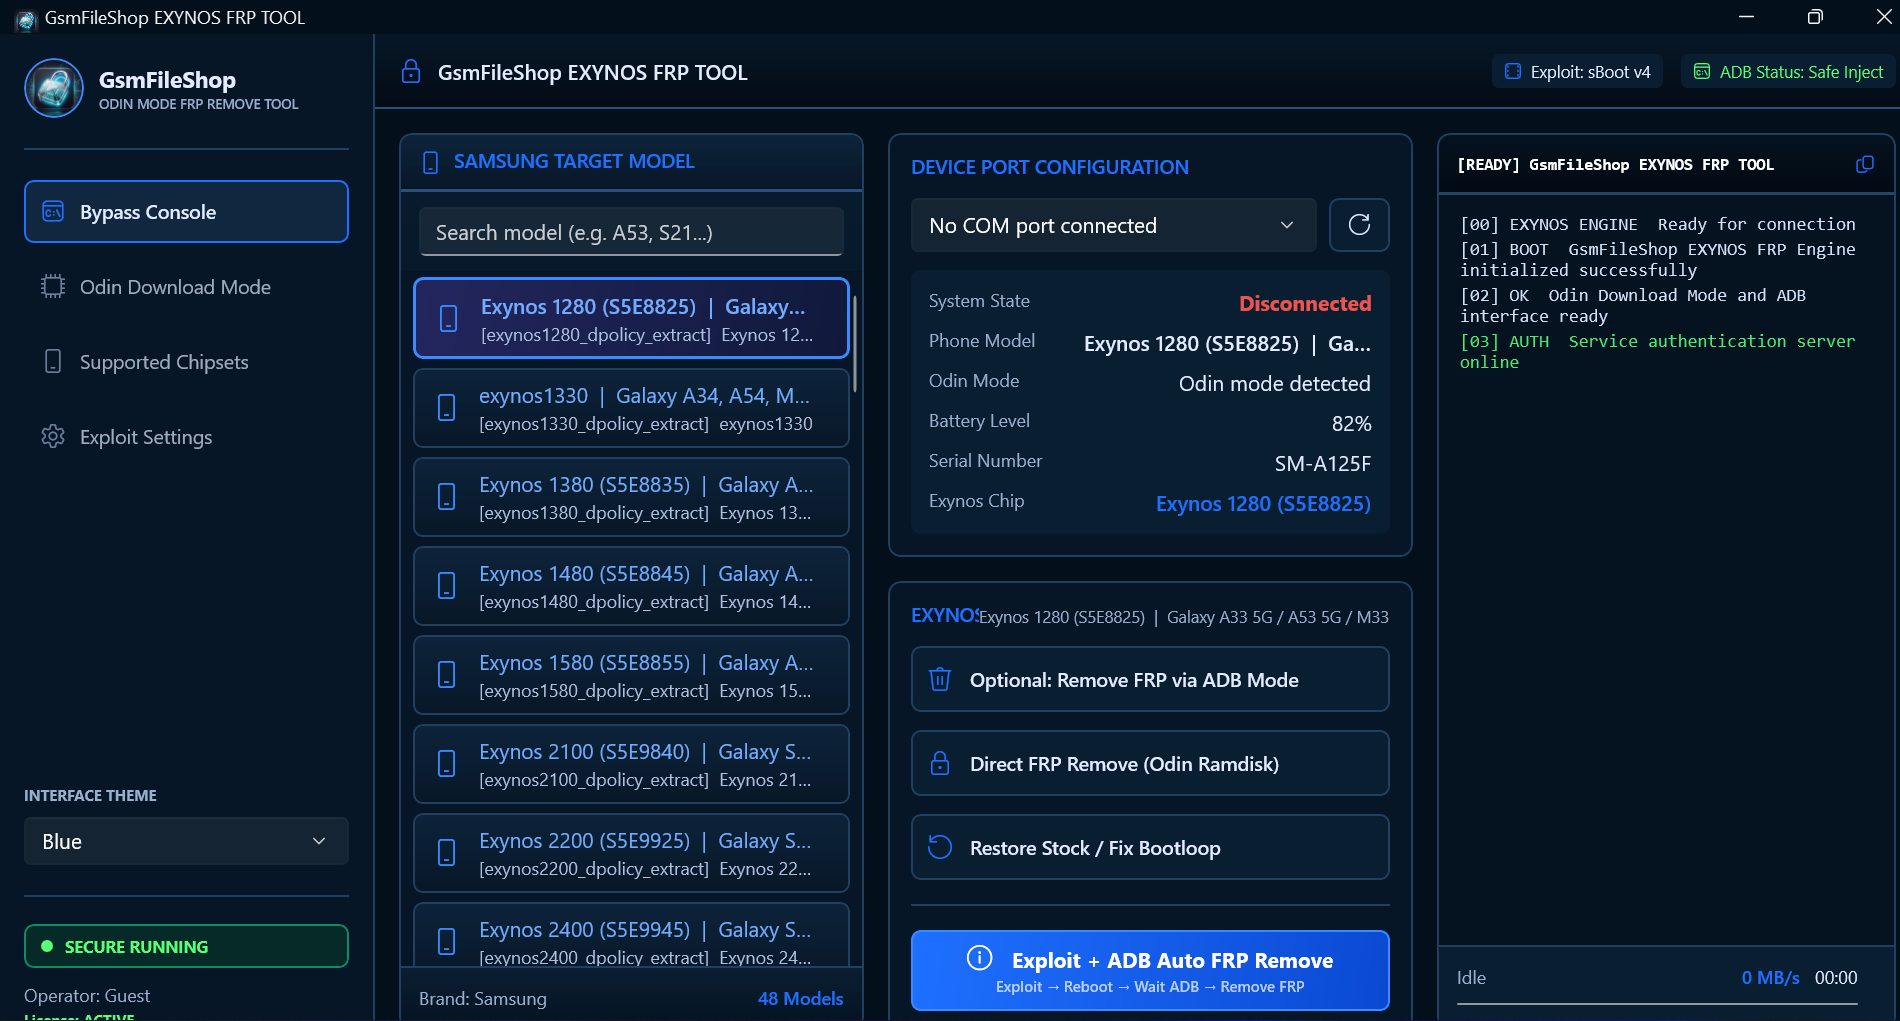Click phone icon of Exynos 1280 entry
Viewport: 1900px width, 1021px height.
449,319
